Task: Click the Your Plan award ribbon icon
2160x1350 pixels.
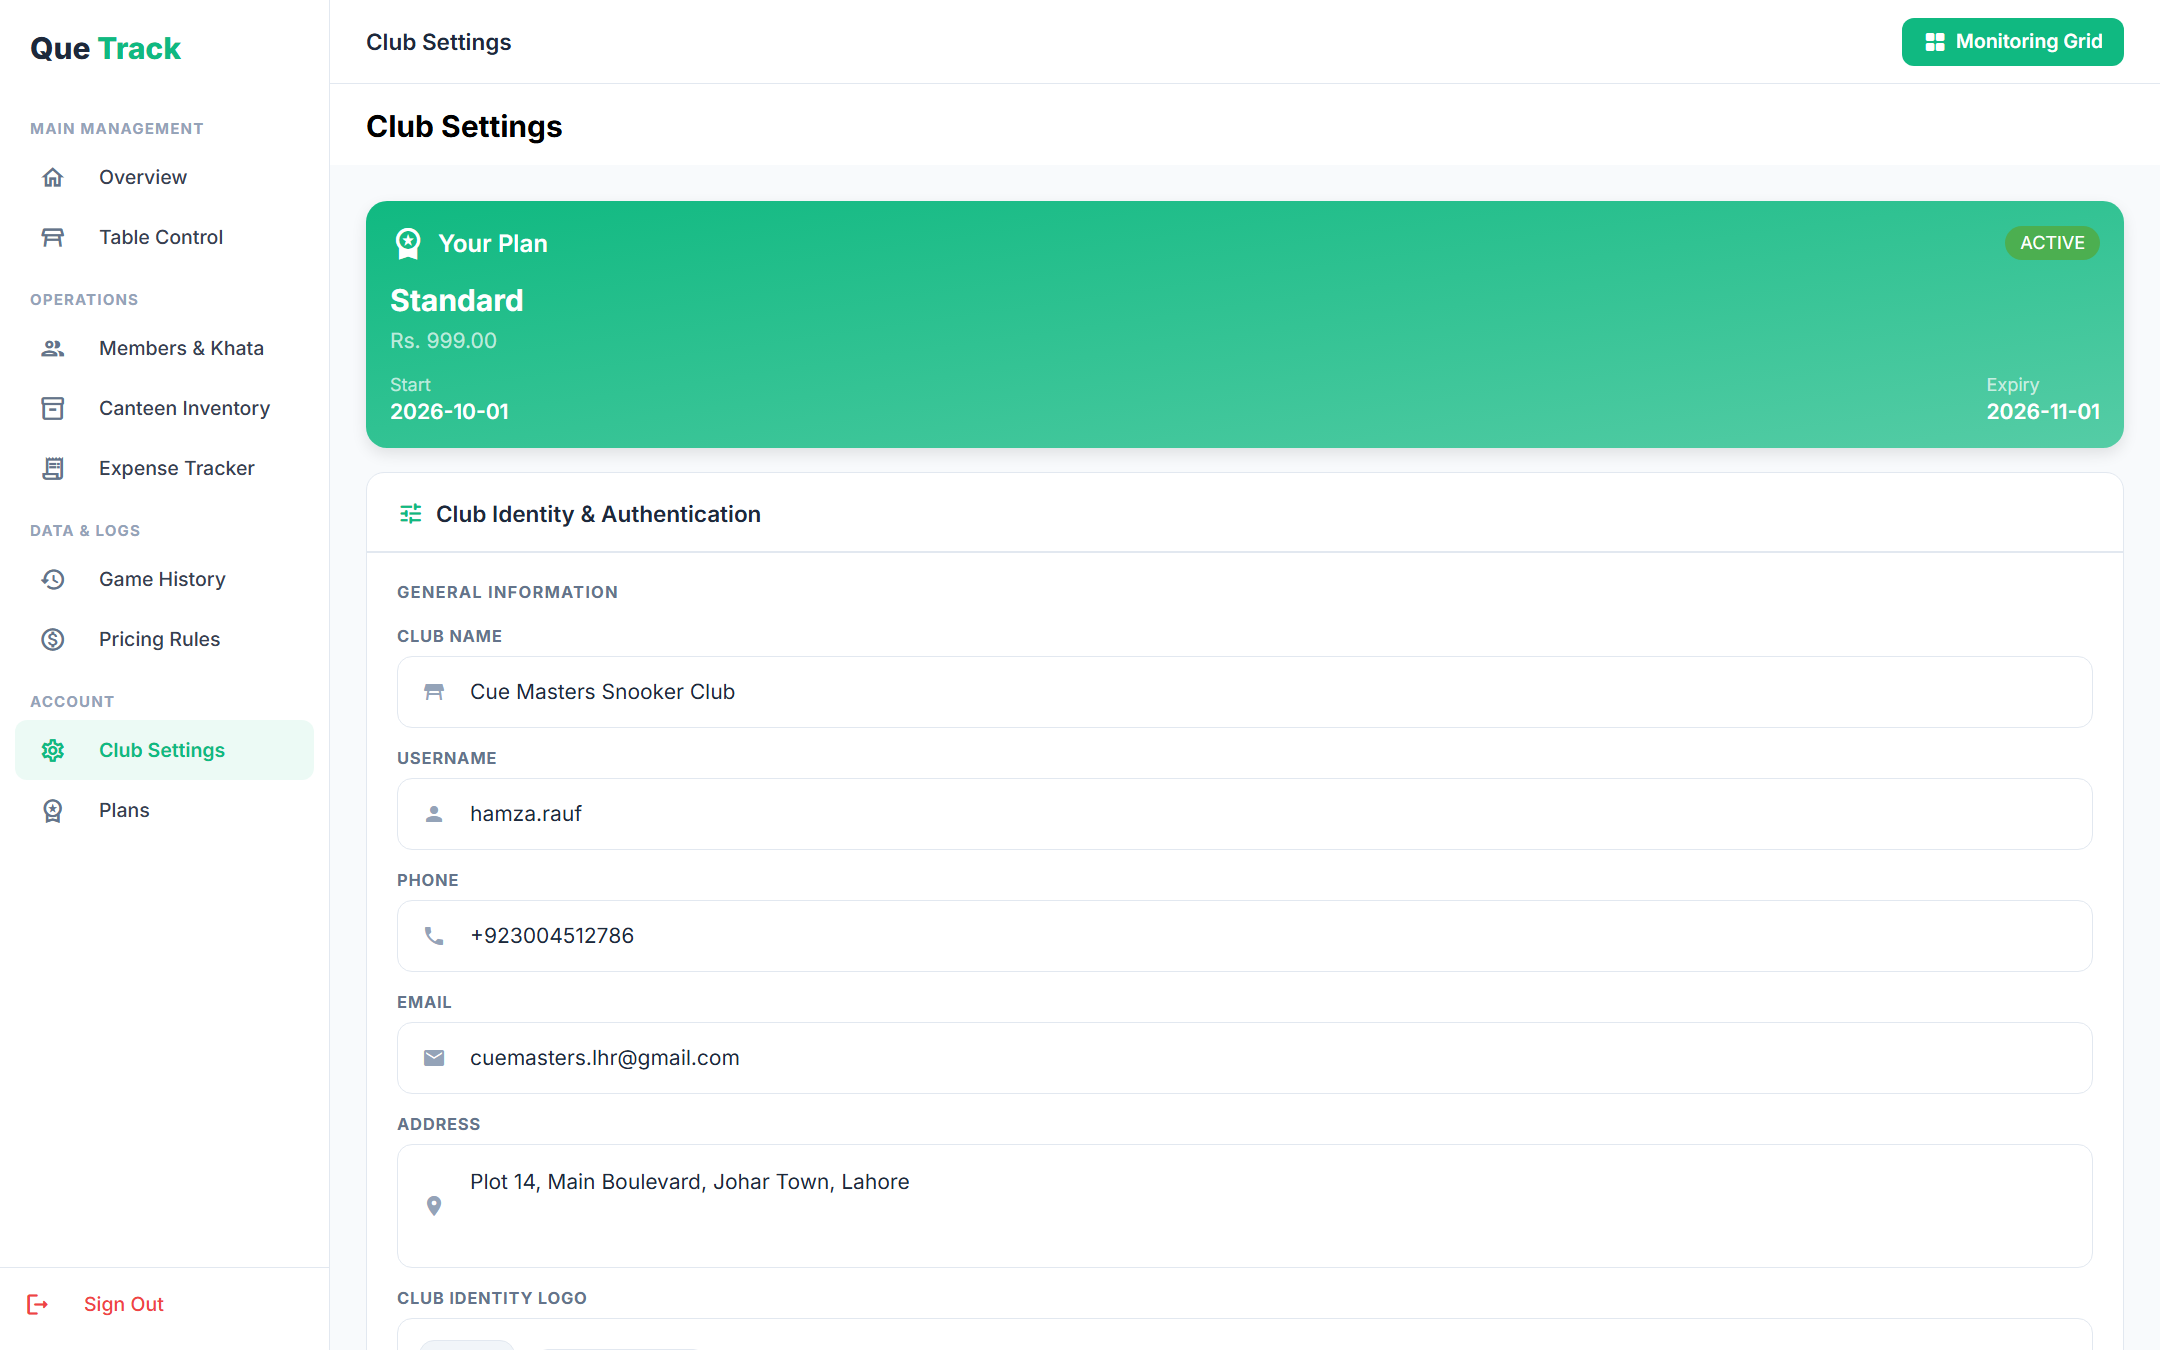Action: click(408, 243)
